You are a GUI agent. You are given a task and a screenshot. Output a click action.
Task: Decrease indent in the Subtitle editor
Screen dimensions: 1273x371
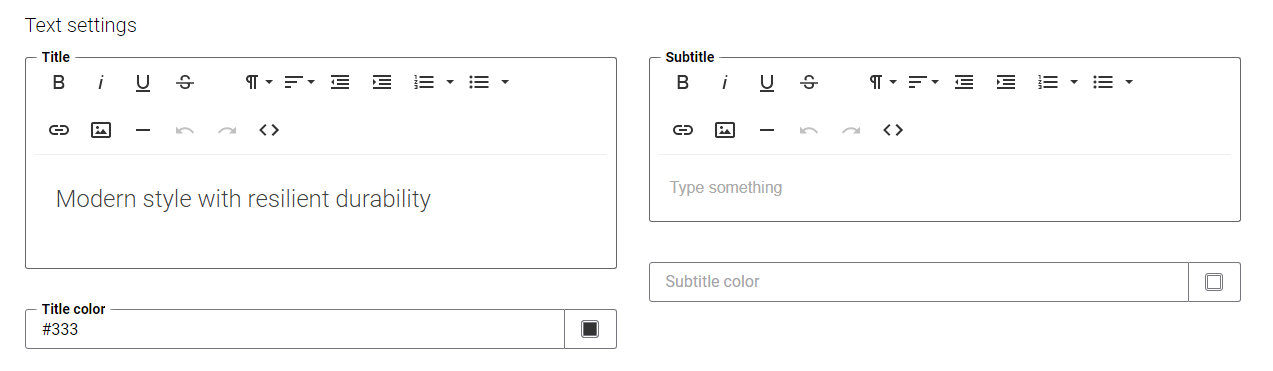pyautogui.click(x=964, y=82)
